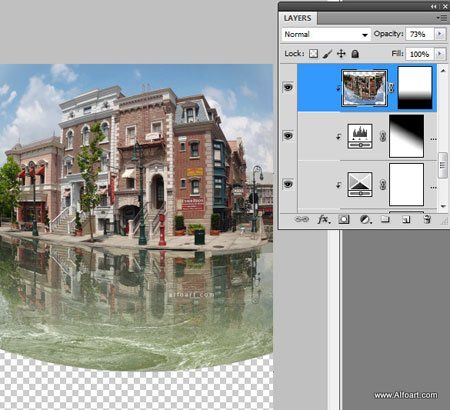Select the LAYERS panel tab
Viewport: 450px width, 410px height.
coord(297,18)
